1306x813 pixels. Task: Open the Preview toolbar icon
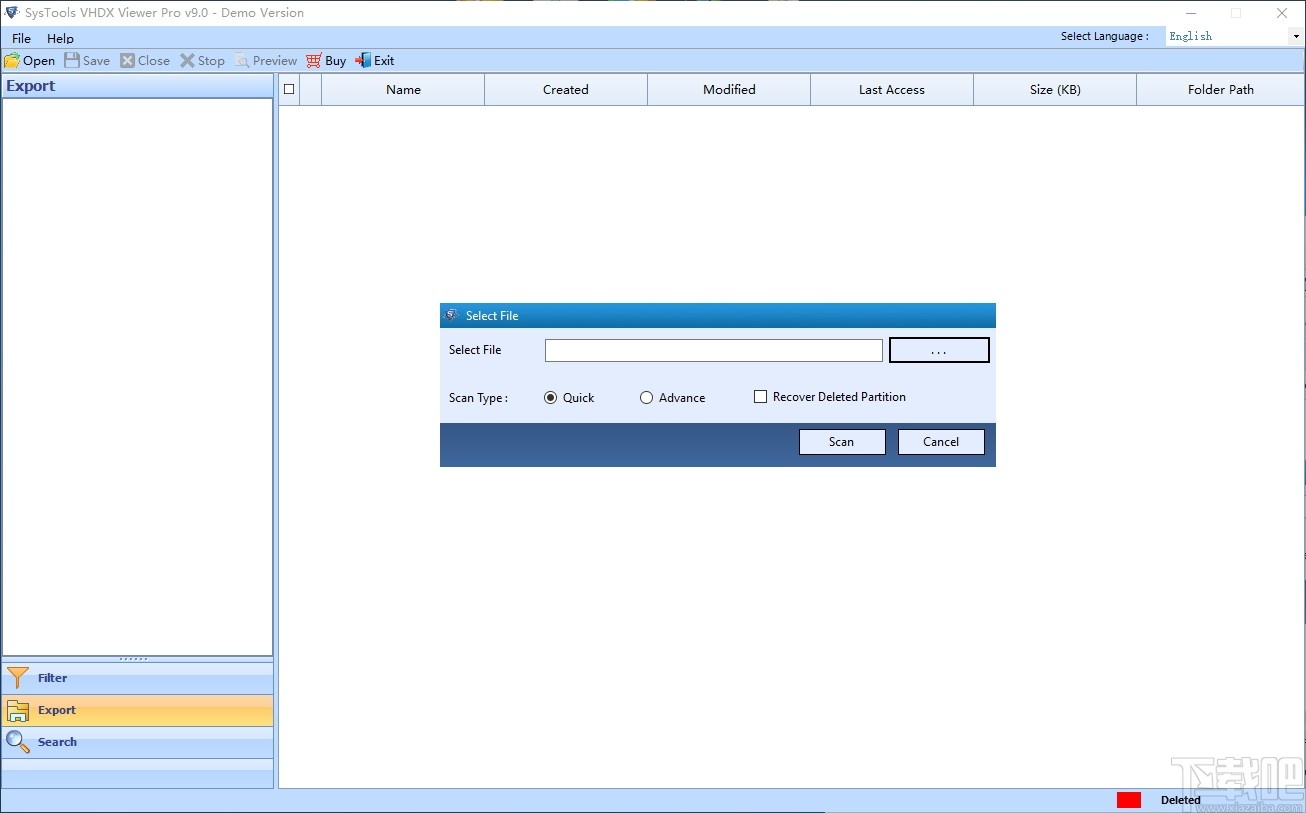pos(241,60)
